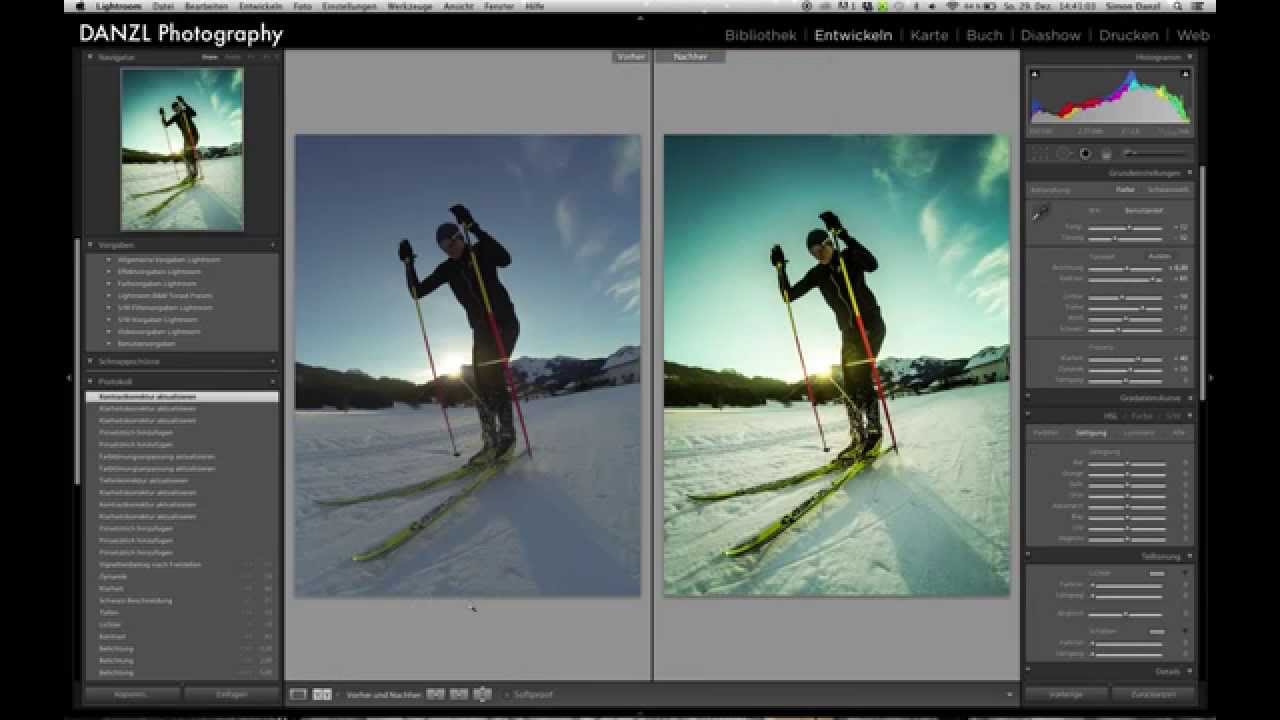Open the Diashow module
The height and width of the screenshot is (720, 1280).
[x=1050, y=35]
